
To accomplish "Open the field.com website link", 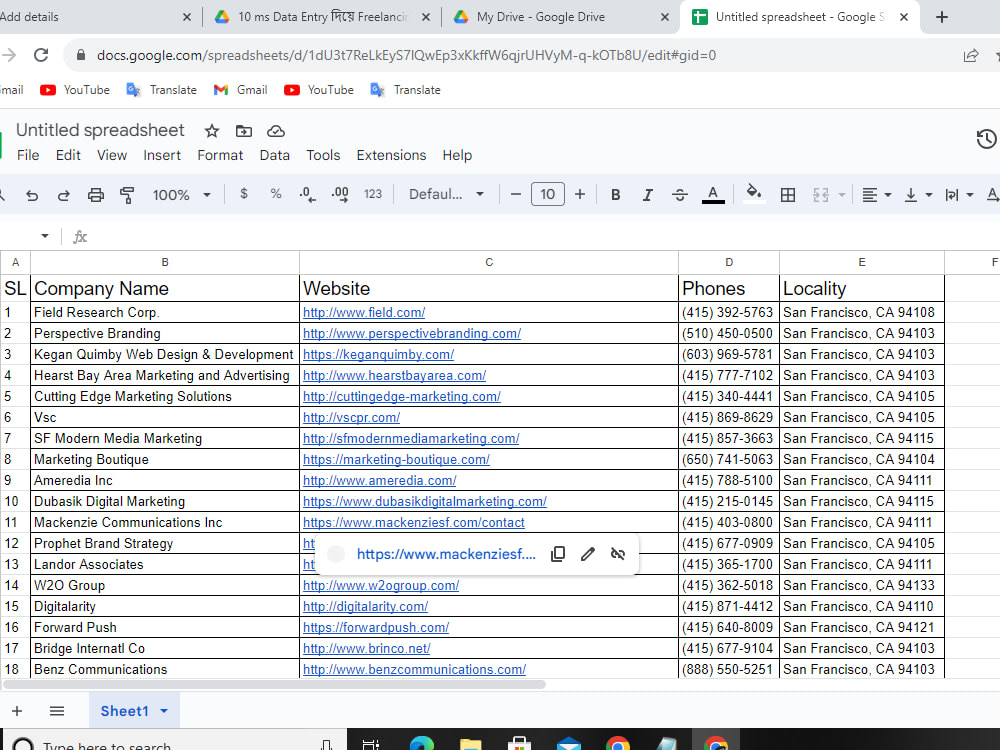I will pyautogui.click(x=364, y=312).
